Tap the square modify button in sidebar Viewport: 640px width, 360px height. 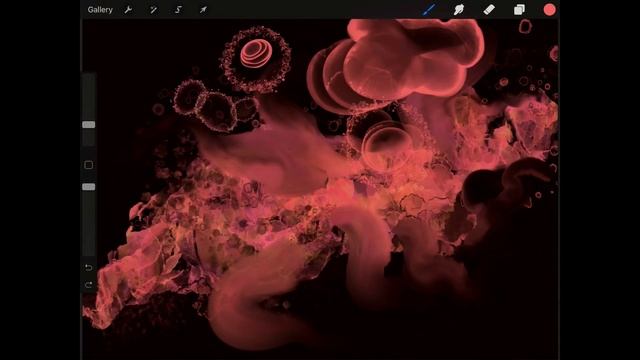[89, 165]
